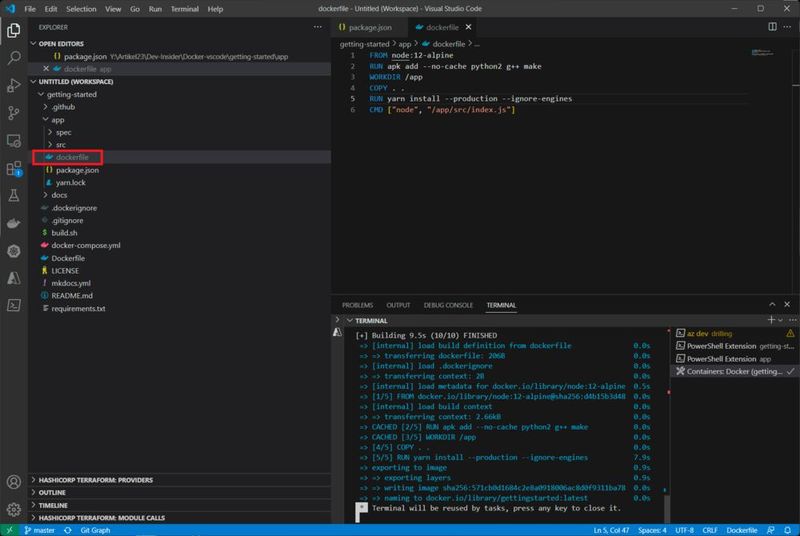Open Explorer views and more actions
The width and height of the screenshot is (800, 536).
tap(318, 27)
